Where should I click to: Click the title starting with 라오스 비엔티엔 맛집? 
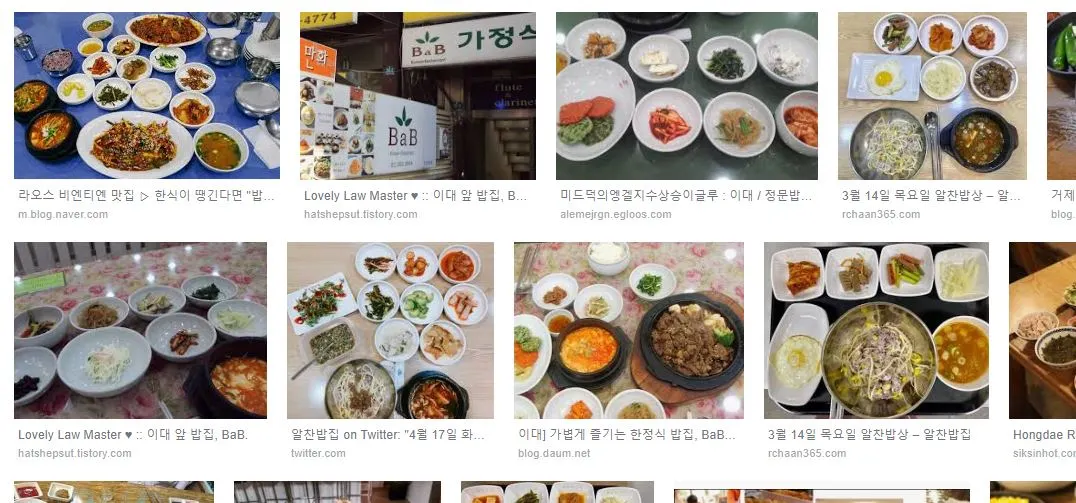pyautogui.click(x=146, y=196)
